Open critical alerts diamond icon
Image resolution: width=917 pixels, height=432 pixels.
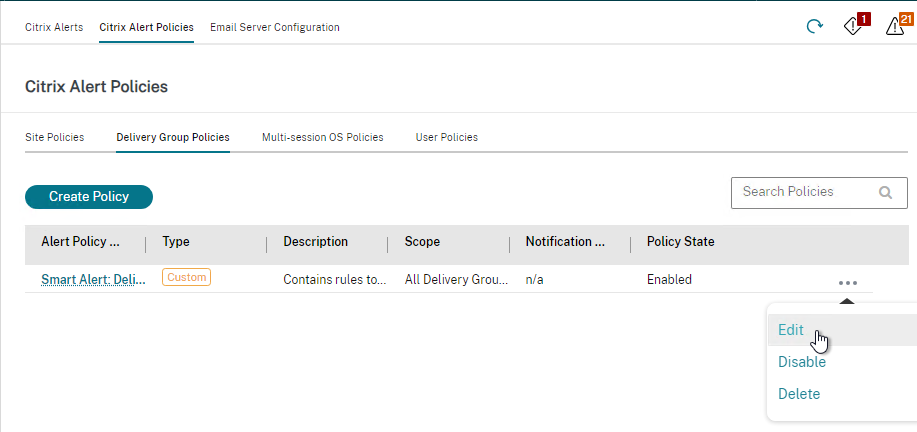[x=856, y=25]
